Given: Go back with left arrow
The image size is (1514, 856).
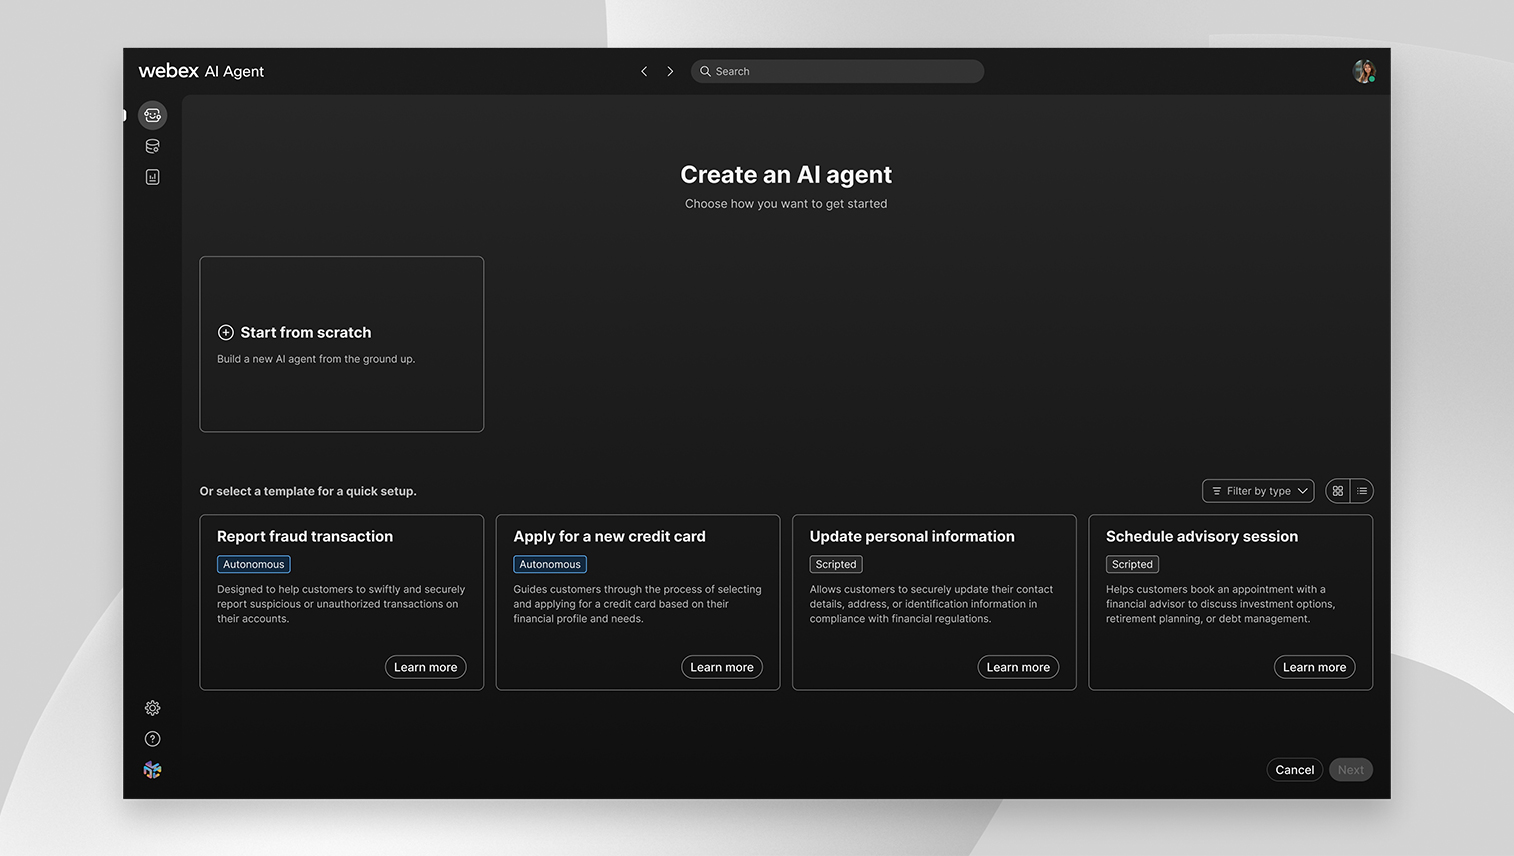Looking at the screenshot, I should [644, 71].
